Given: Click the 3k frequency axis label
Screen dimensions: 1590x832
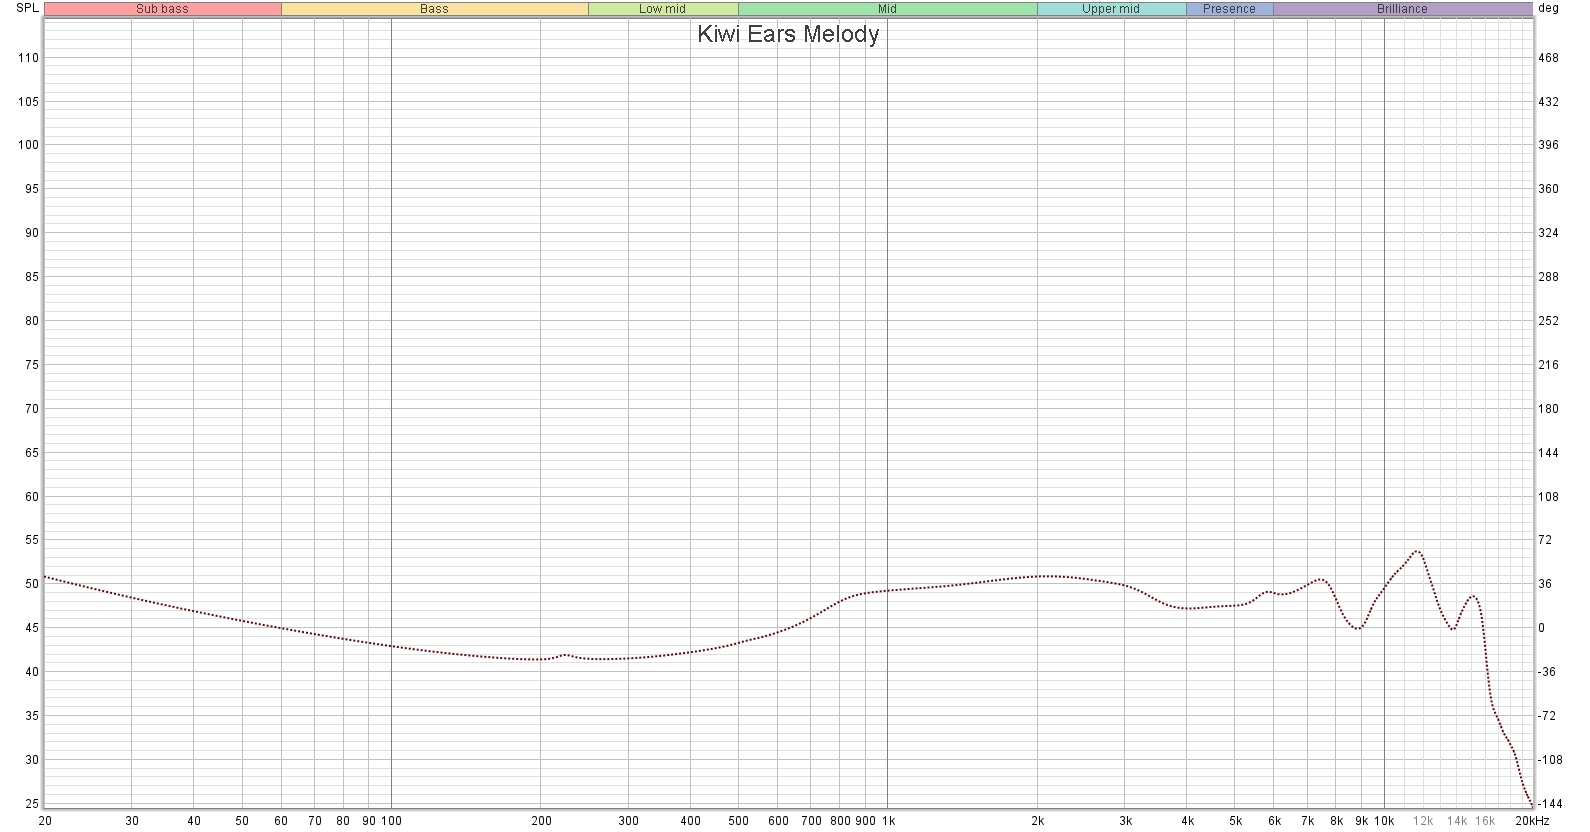Looking at the screenshot, I should pos(1126,821).
